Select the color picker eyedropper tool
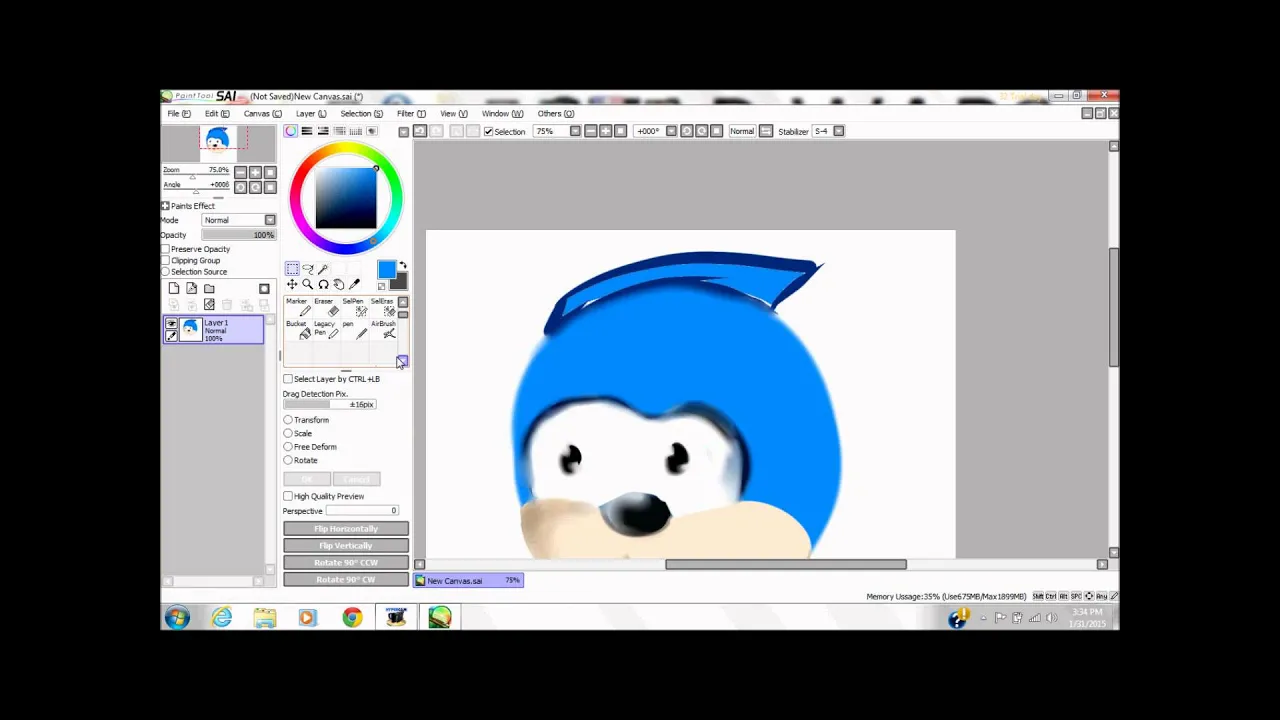 click(x=353, y=283)
